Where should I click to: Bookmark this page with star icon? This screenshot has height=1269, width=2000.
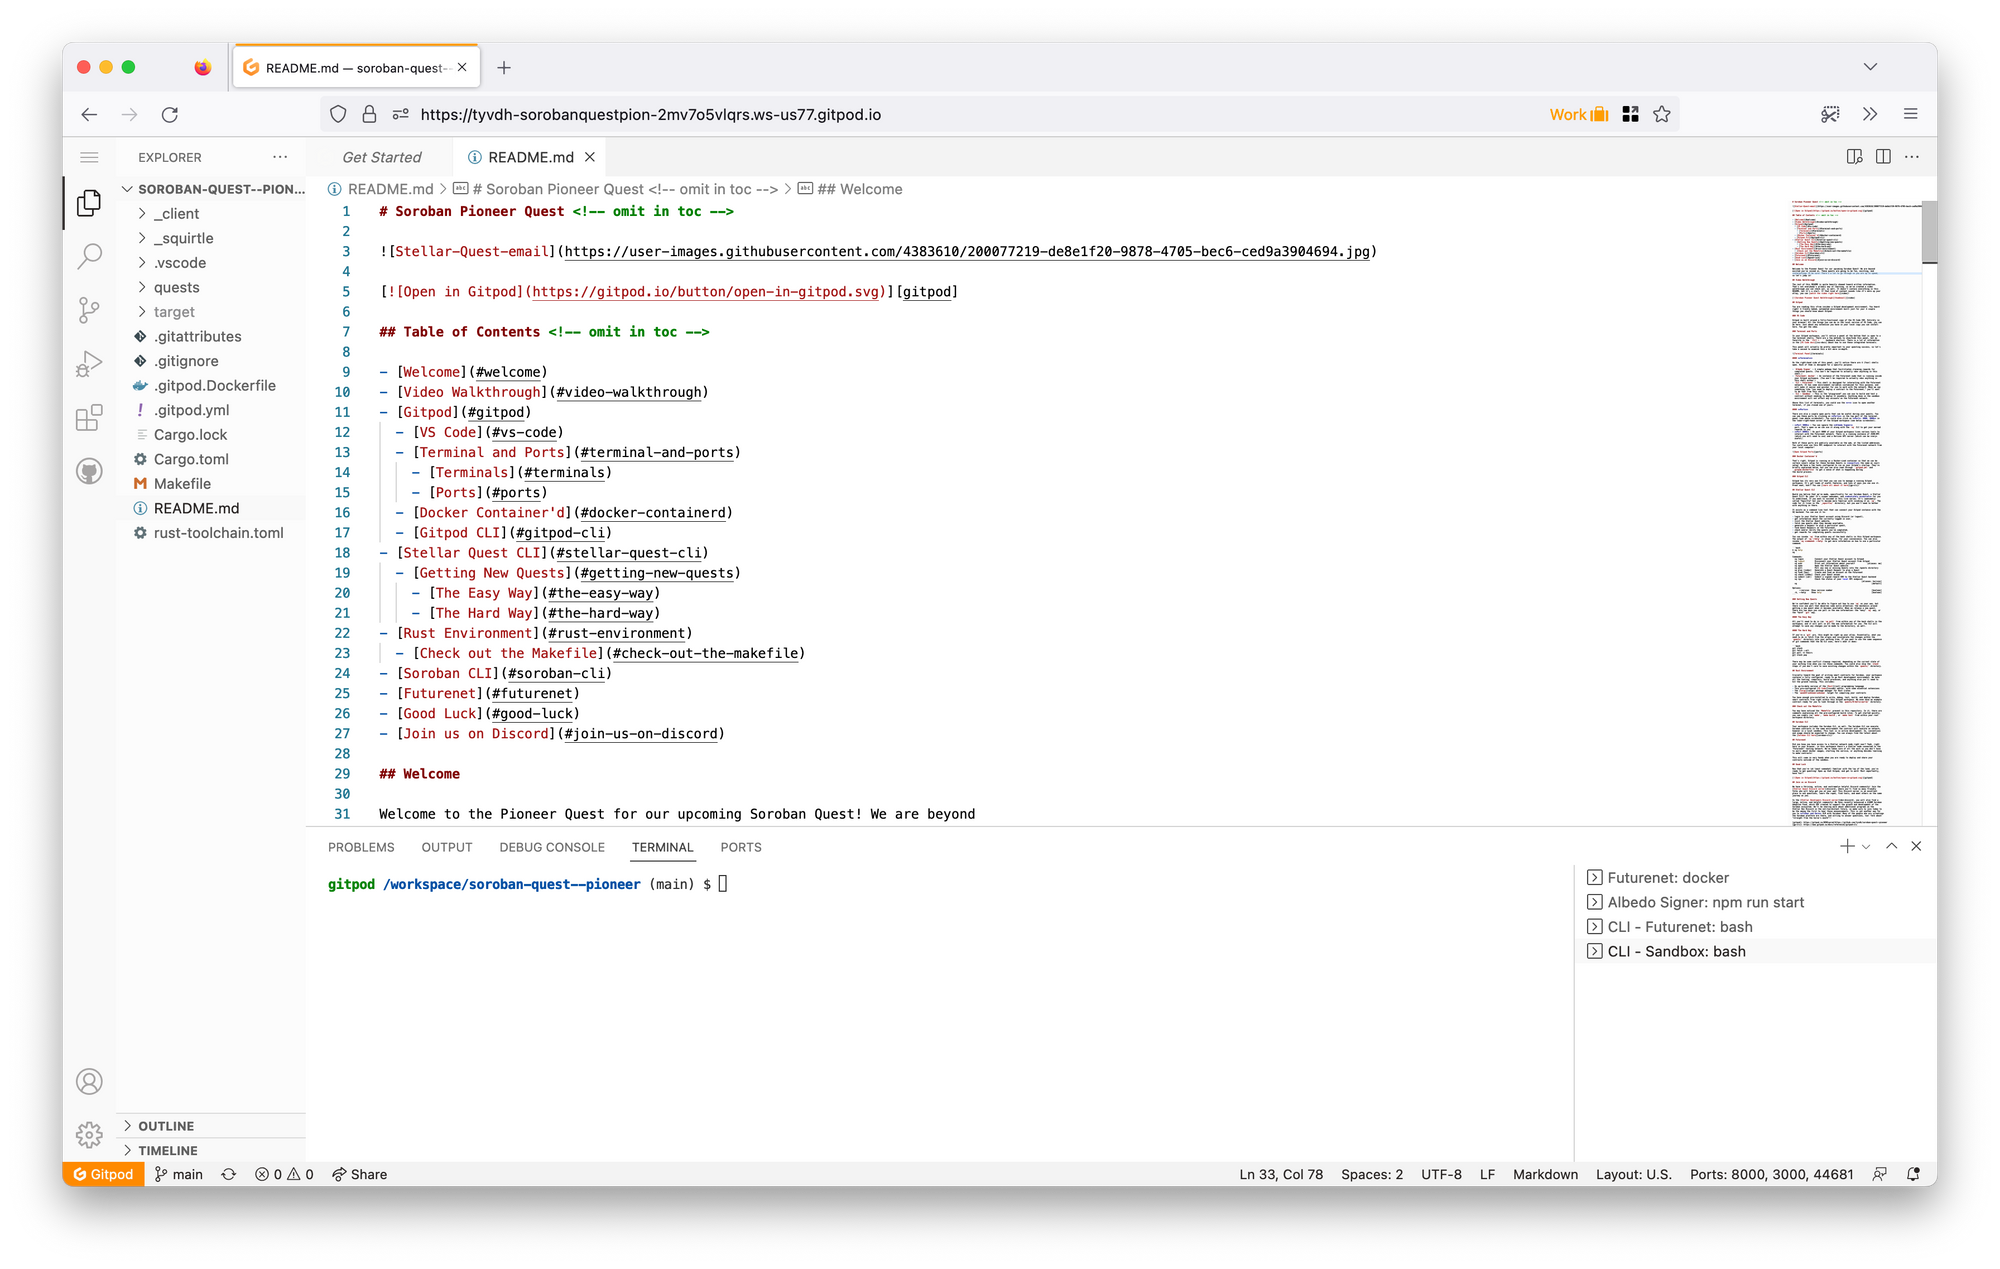point(1662,115)
